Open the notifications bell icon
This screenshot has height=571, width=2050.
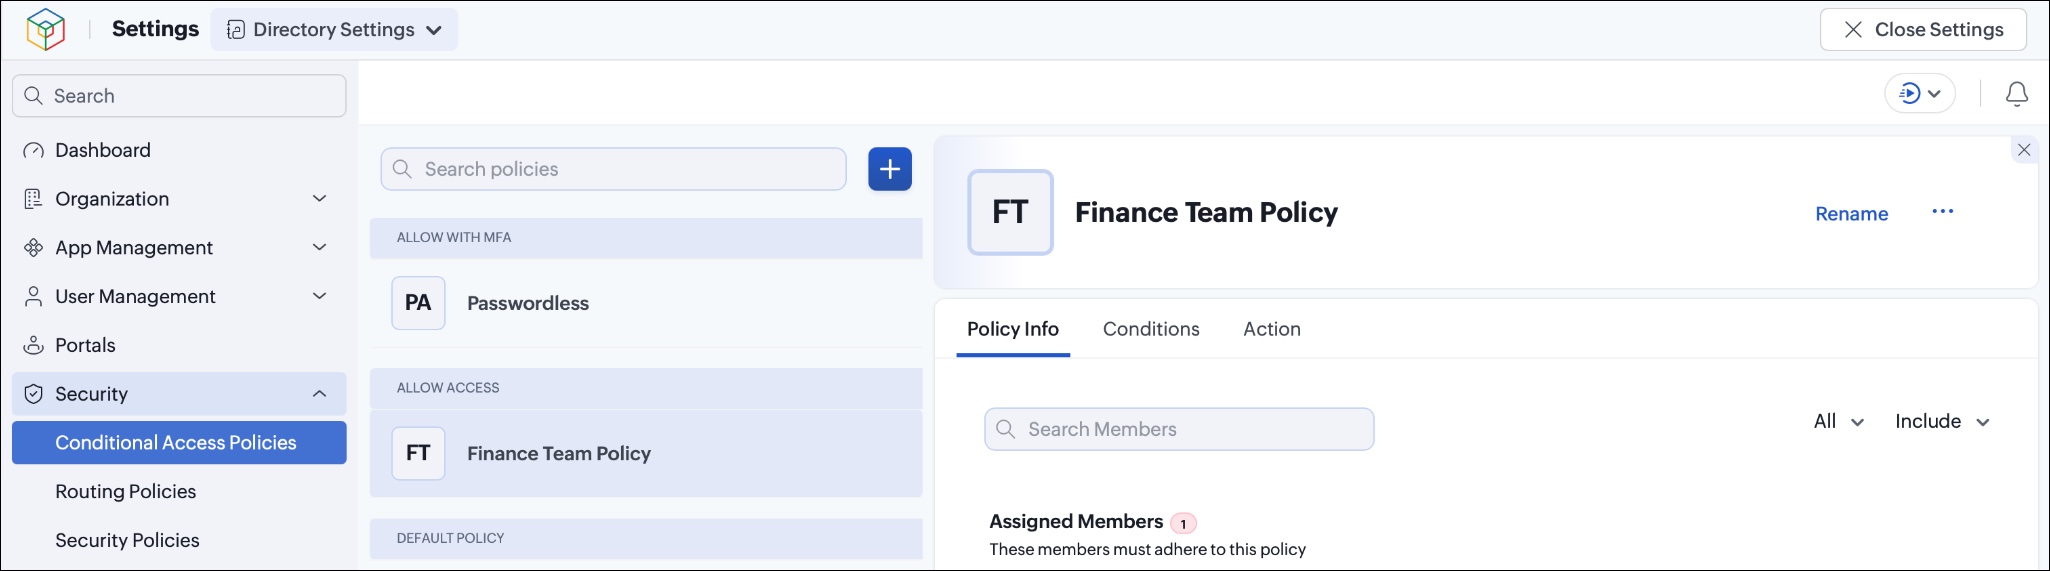(2017, 94)
